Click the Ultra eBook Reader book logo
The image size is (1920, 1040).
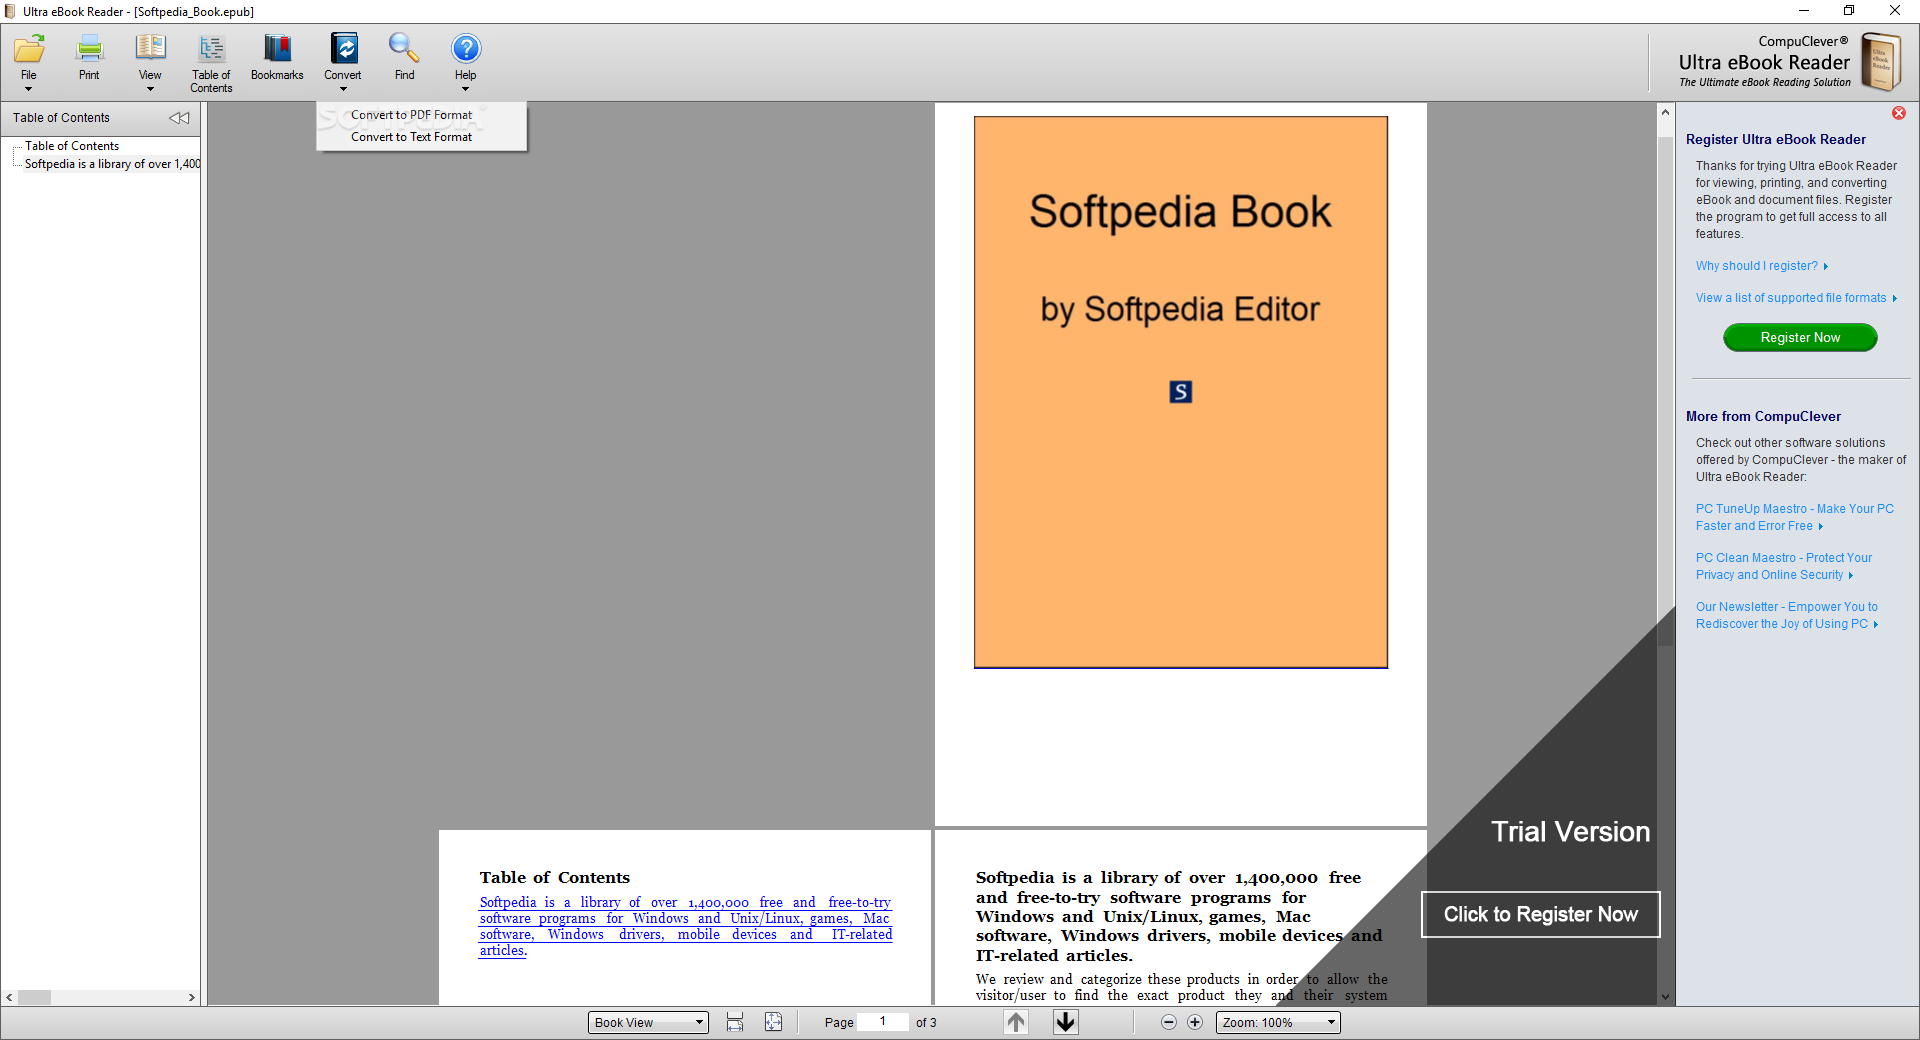point(1881,62)
